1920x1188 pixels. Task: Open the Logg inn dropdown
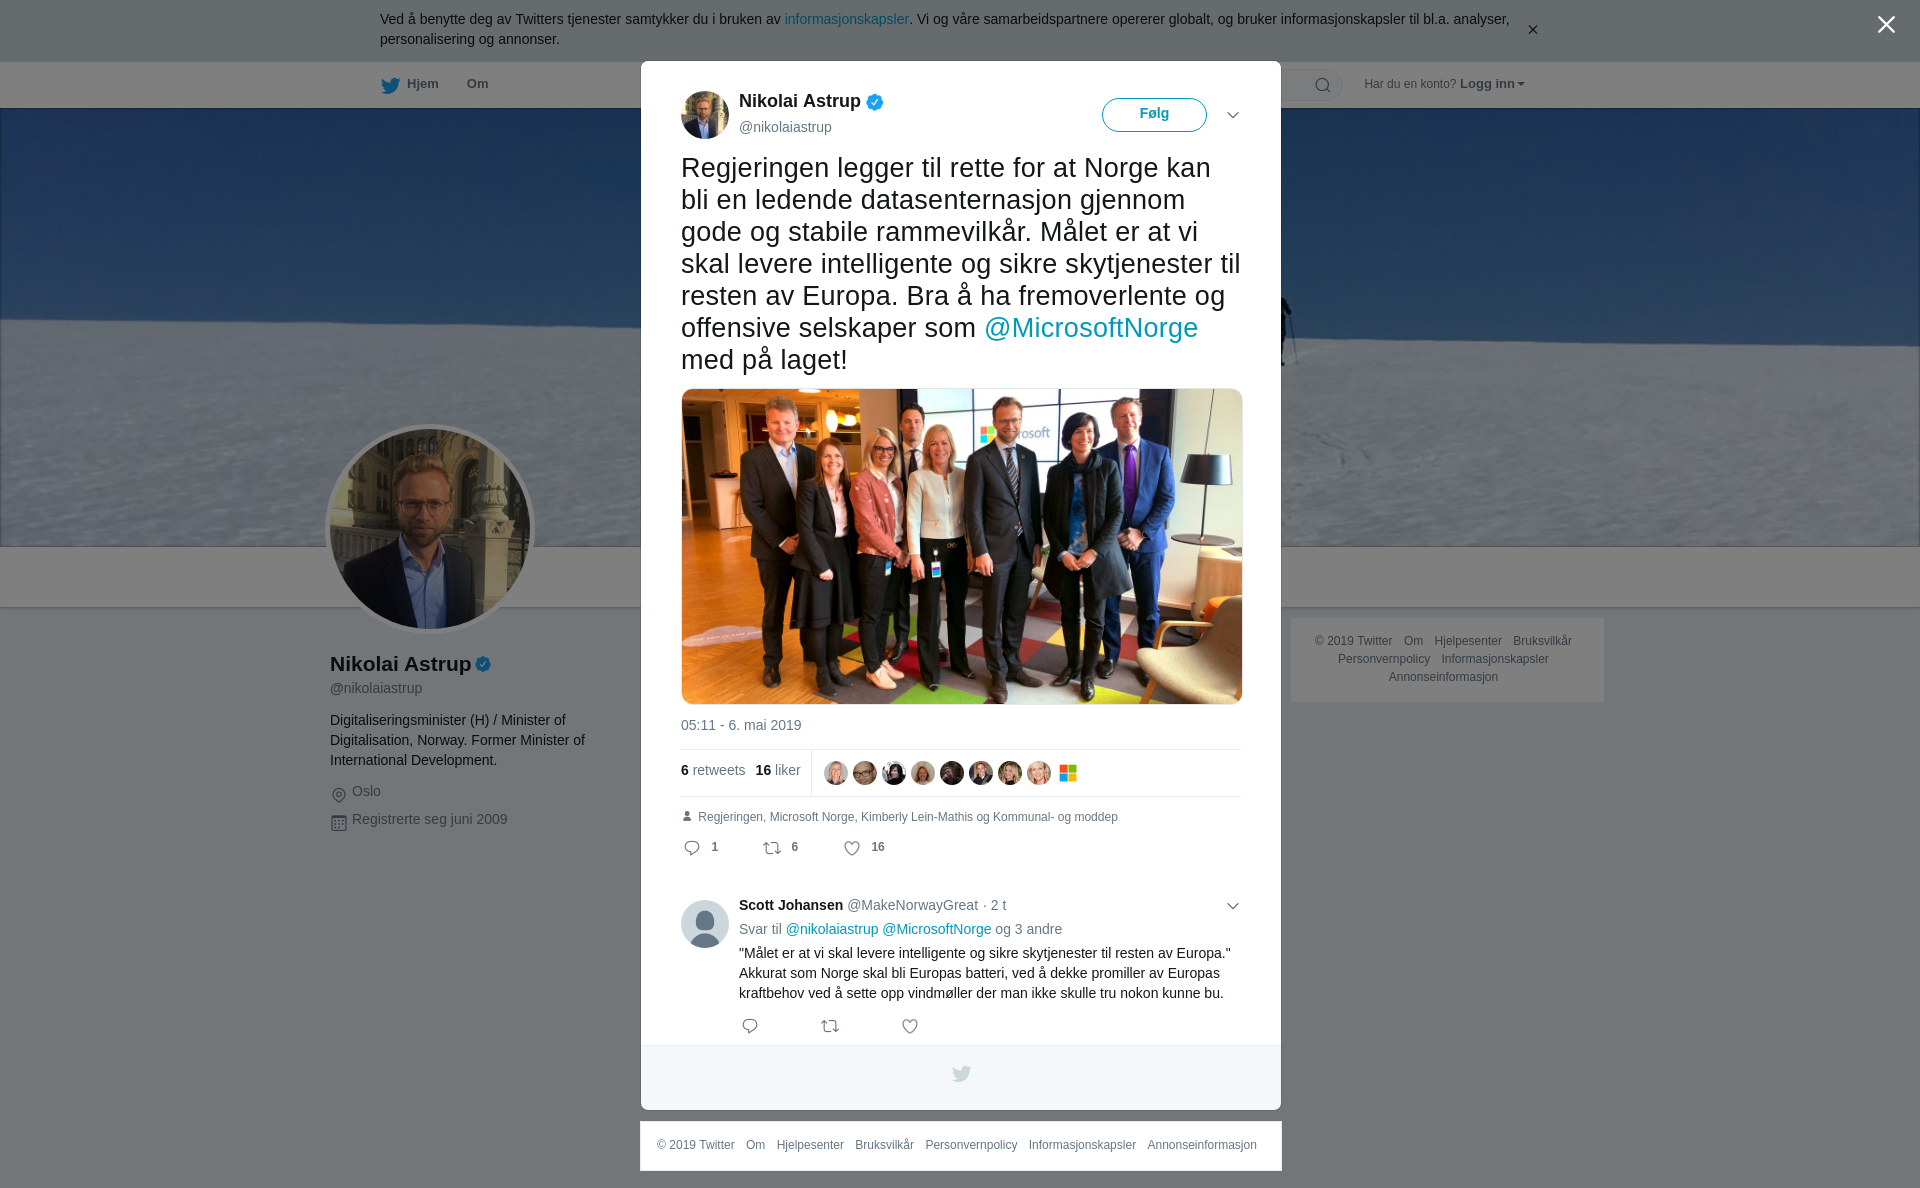(x=1492, y=84)
